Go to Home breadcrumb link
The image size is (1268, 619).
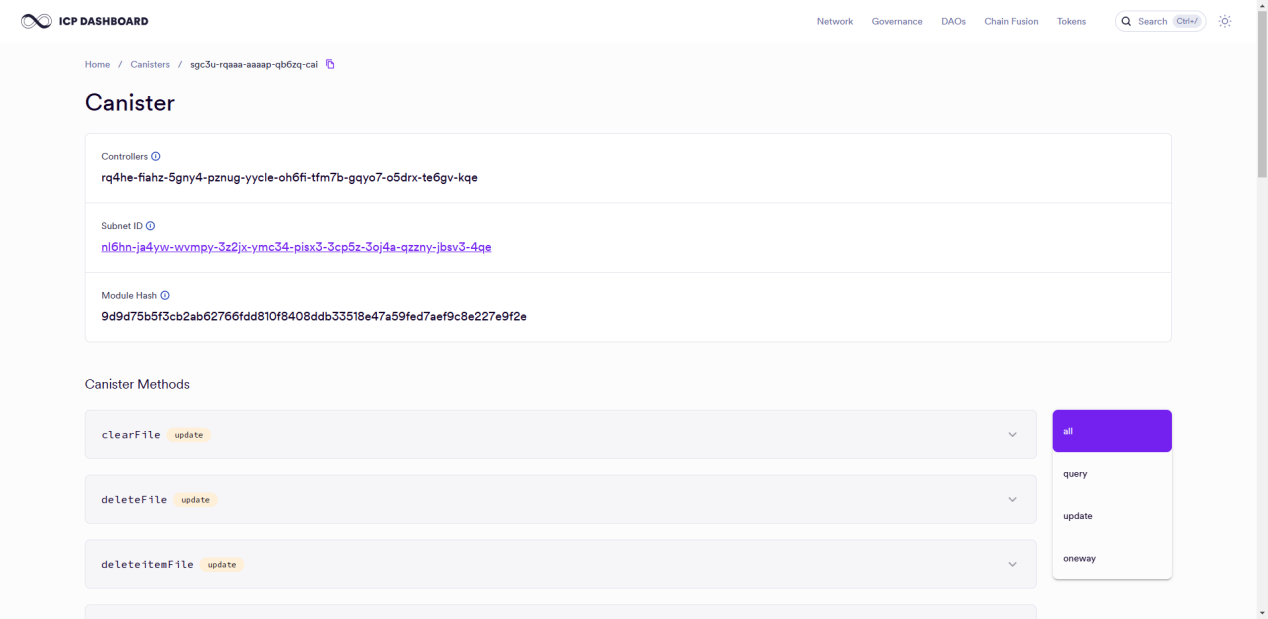click(x=97, y=64)
